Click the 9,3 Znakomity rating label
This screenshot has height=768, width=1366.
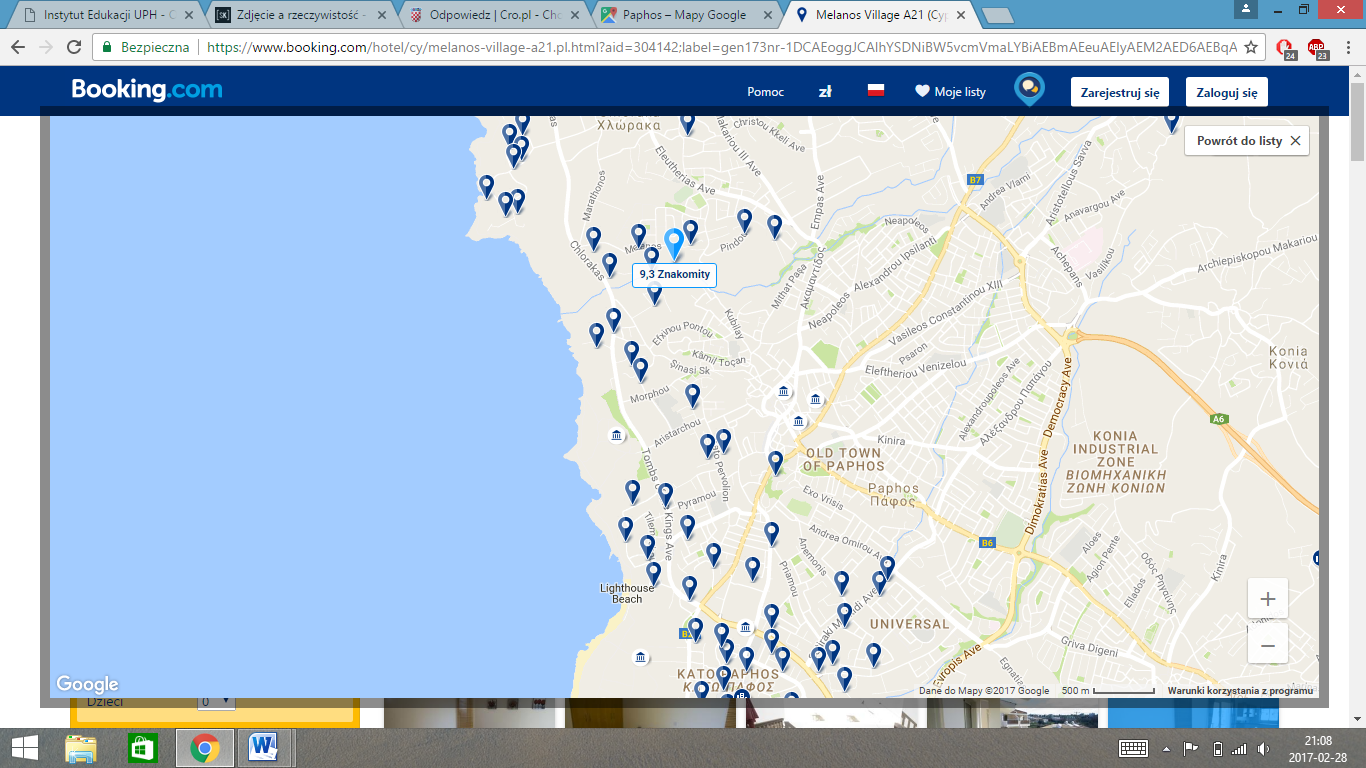click(x=675, y=275)
